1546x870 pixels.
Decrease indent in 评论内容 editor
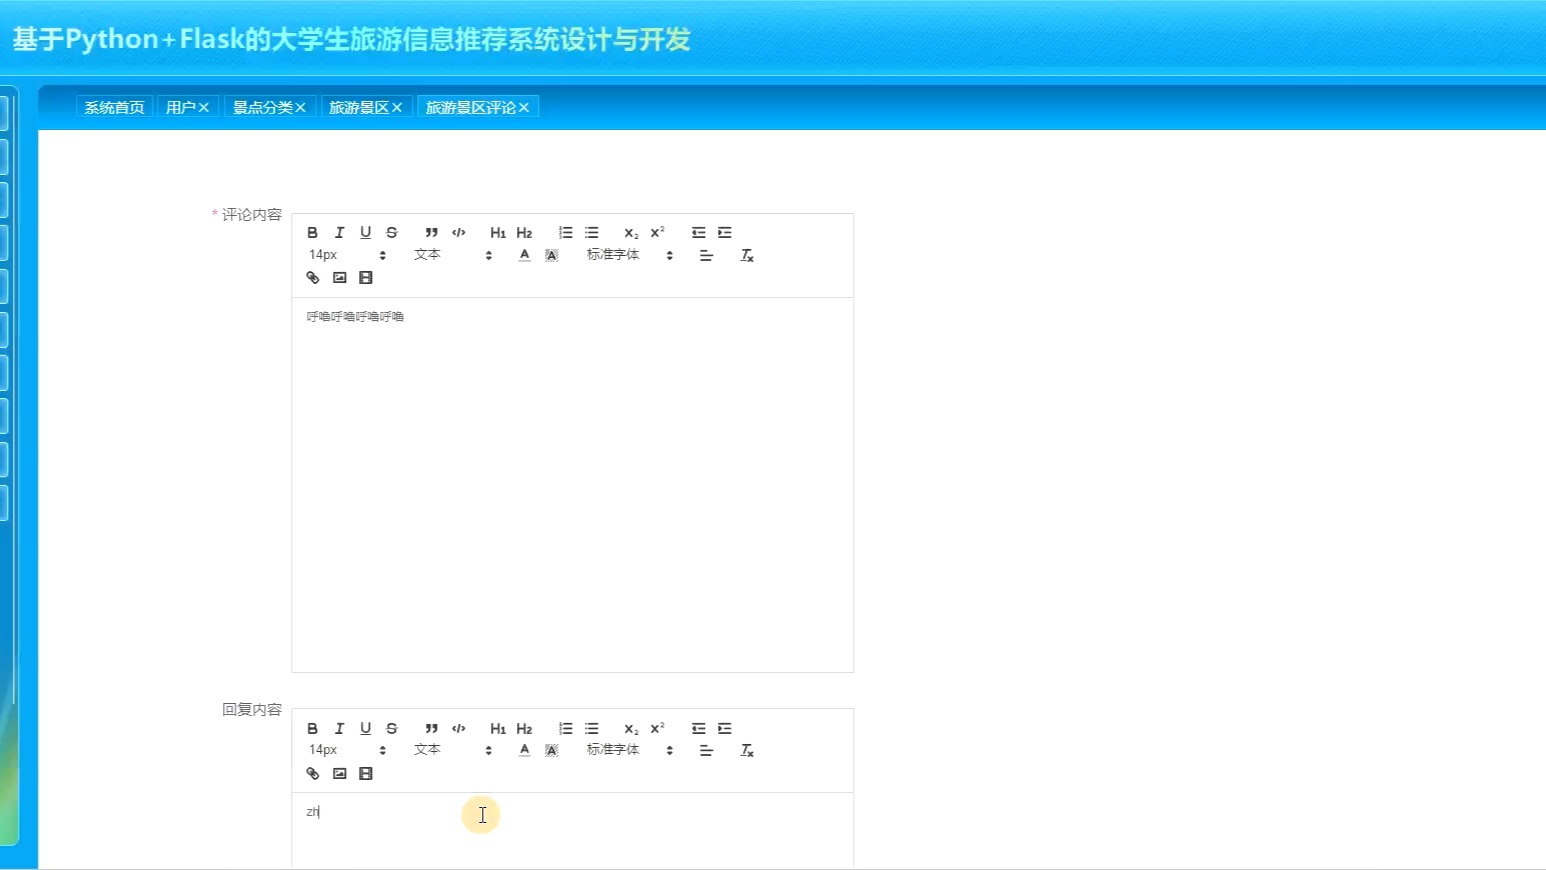pos(698,233)
